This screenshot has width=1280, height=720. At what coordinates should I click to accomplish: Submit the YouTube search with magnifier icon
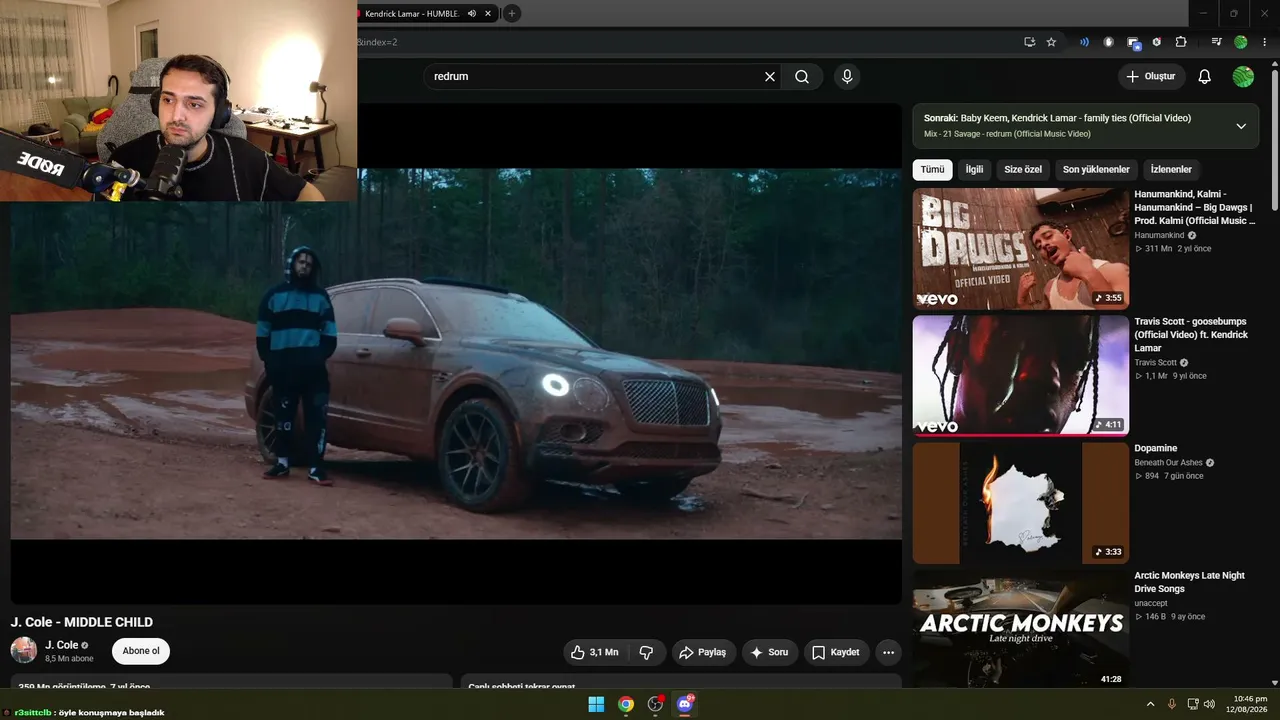(802, 77)
